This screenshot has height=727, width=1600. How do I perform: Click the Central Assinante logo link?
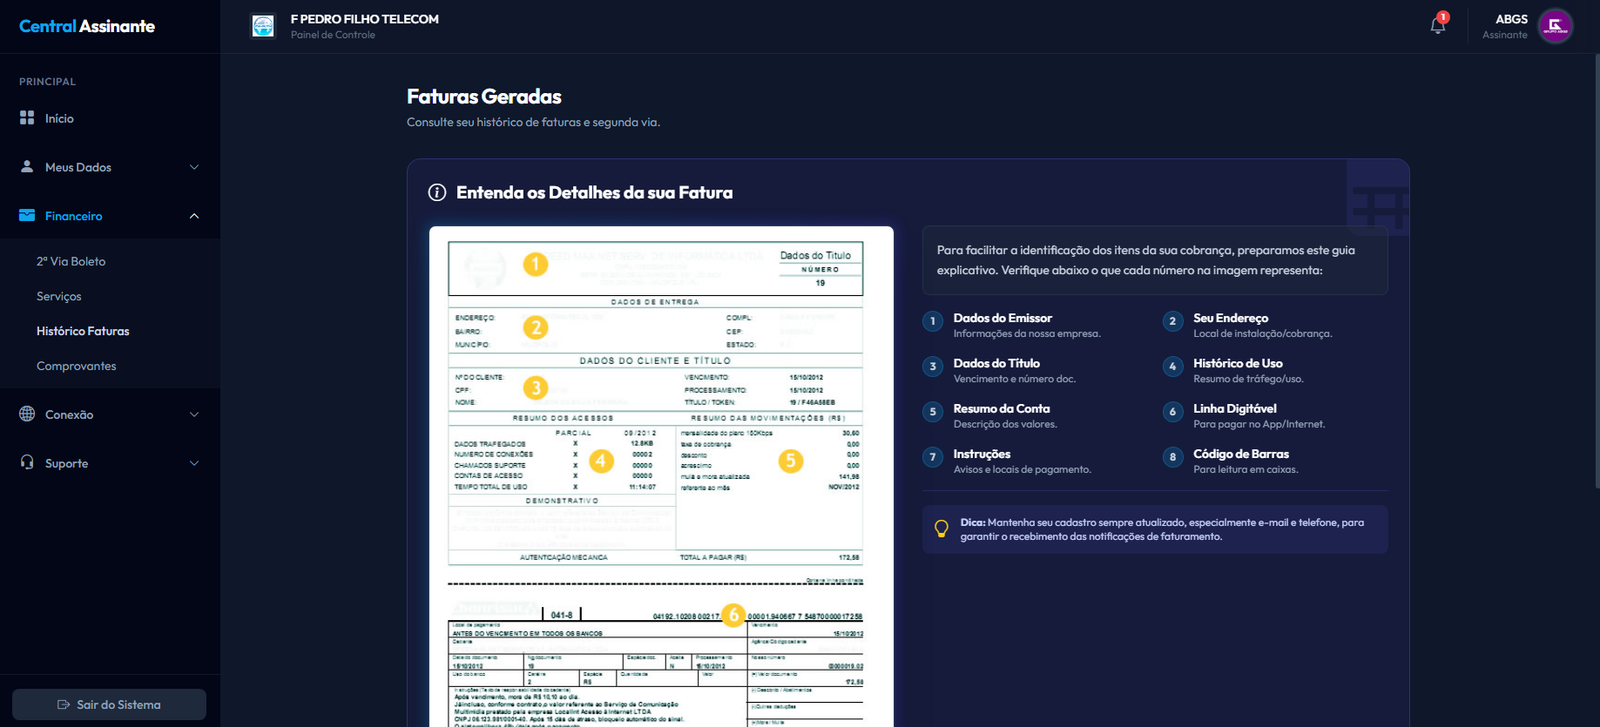click(x=87, y=26)
